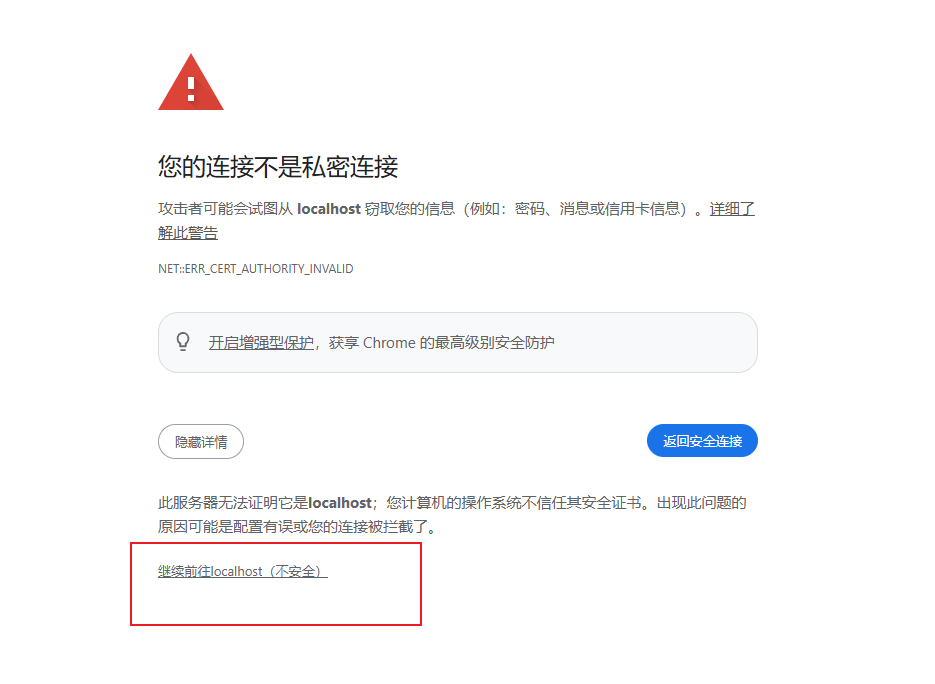Screen dimensions: 935x684
Task: Click bold localhost in the attacker warning sentence
Action: click(329, 209)
